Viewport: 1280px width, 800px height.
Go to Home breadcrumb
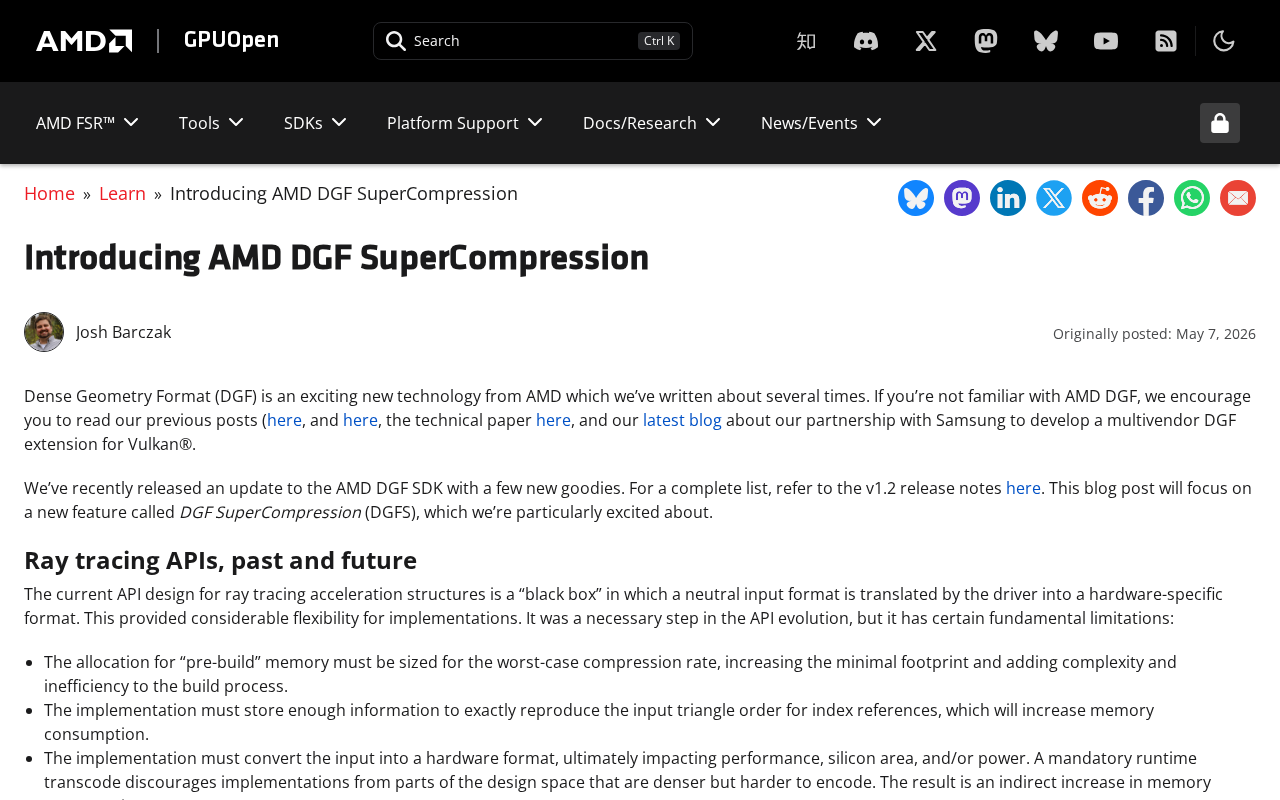coord(49,193)
